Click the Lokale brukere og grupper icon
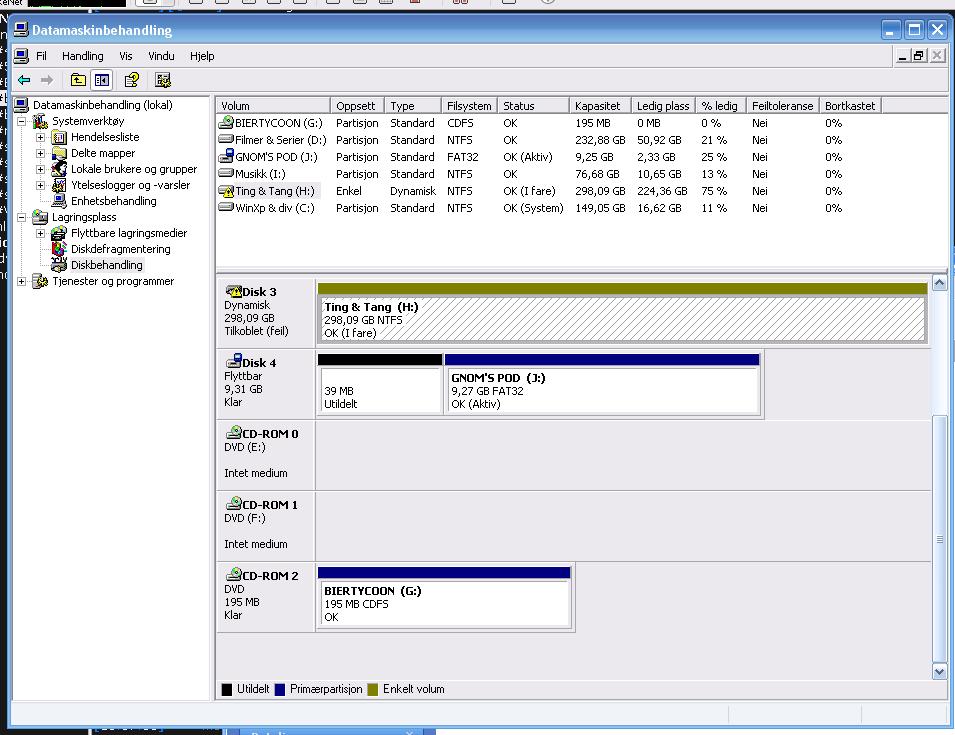This screenshot has height=735, width=955. [x=59, y=169]
